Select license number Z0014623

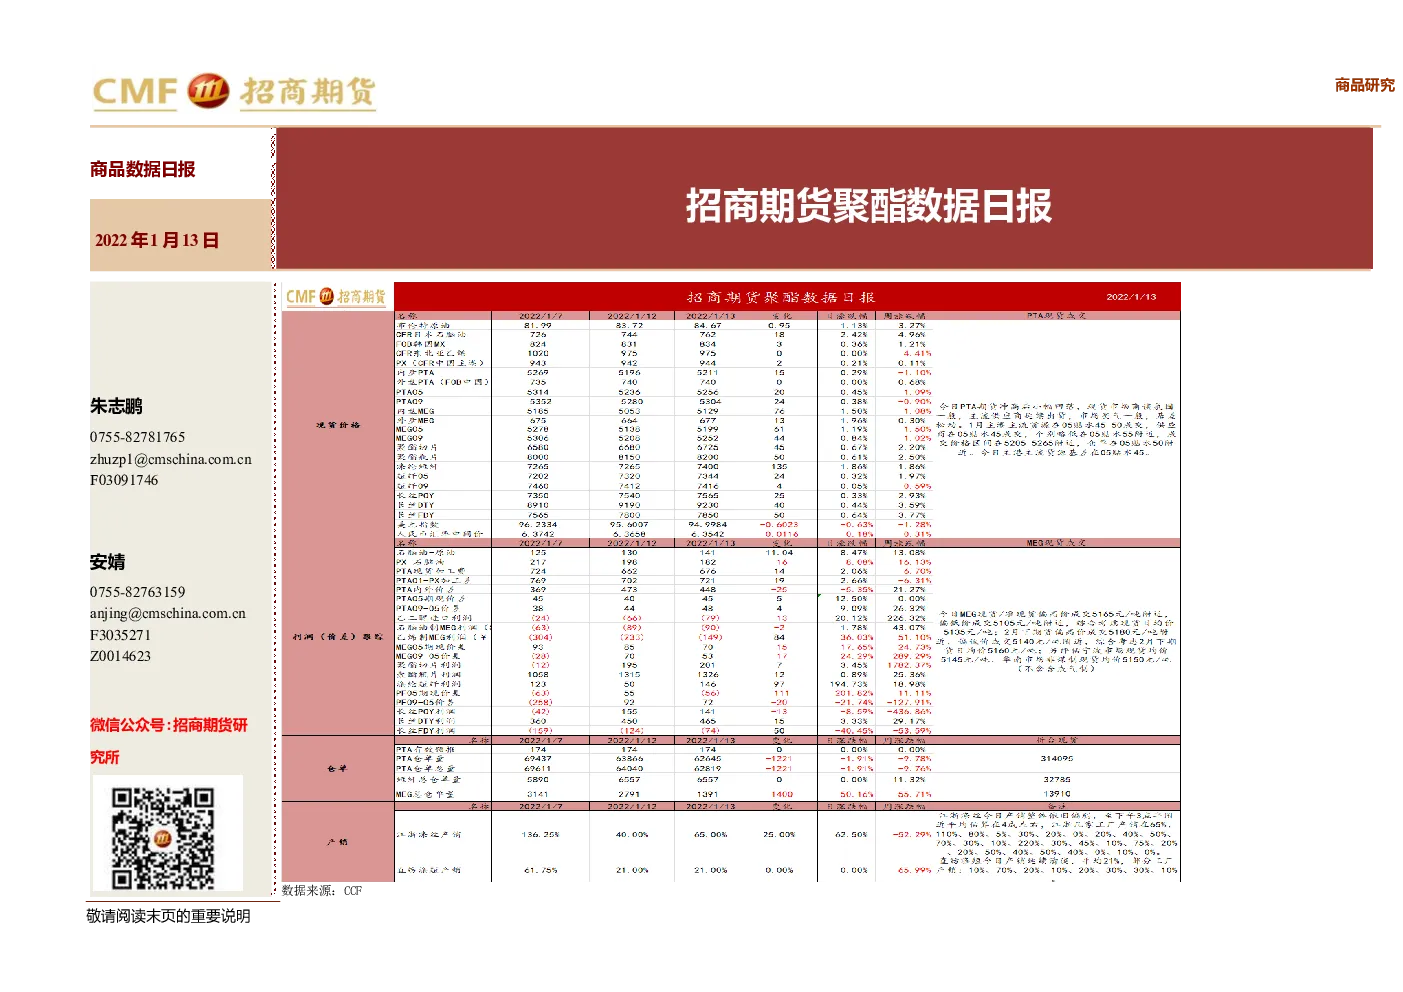click(120, 656)
